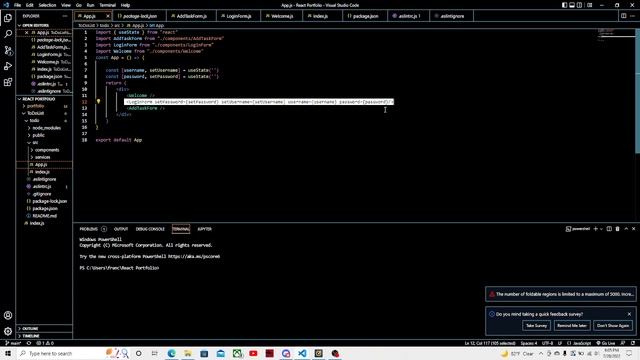Click the Take Survey button

[536, 326]
